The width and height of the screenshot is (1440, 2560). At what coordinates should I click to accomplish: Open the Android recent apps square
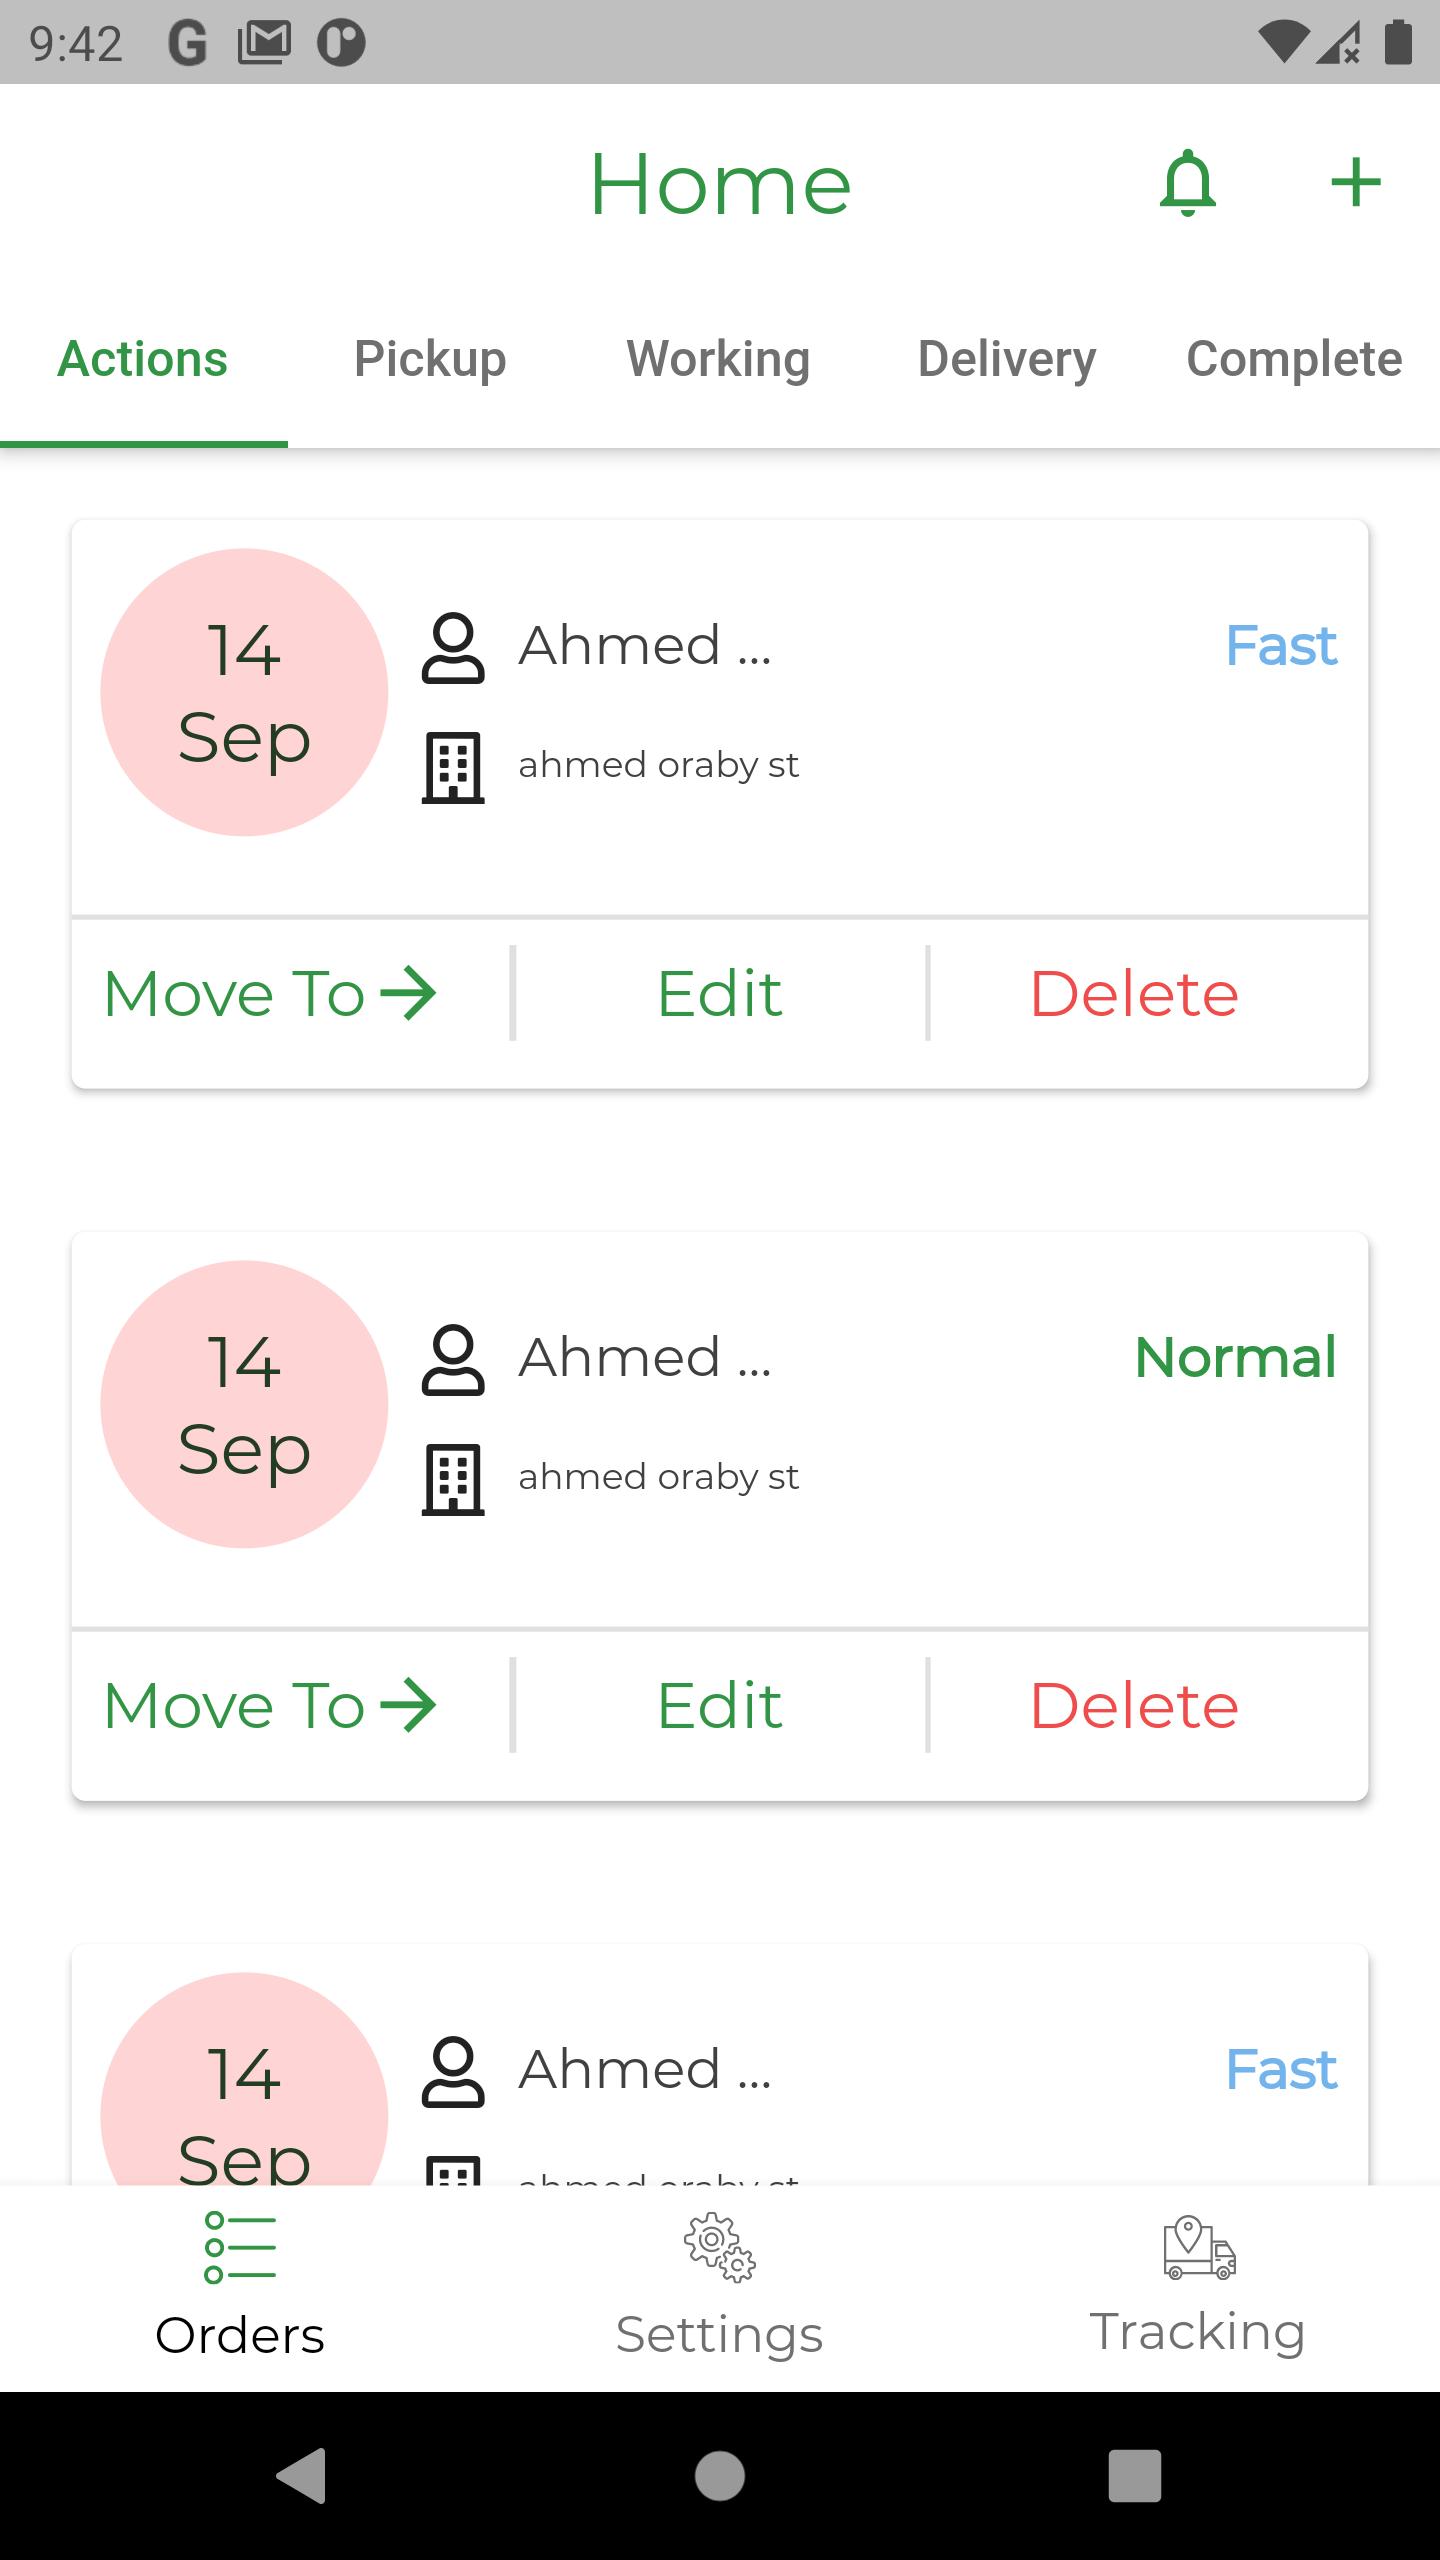[1135, 2476]
